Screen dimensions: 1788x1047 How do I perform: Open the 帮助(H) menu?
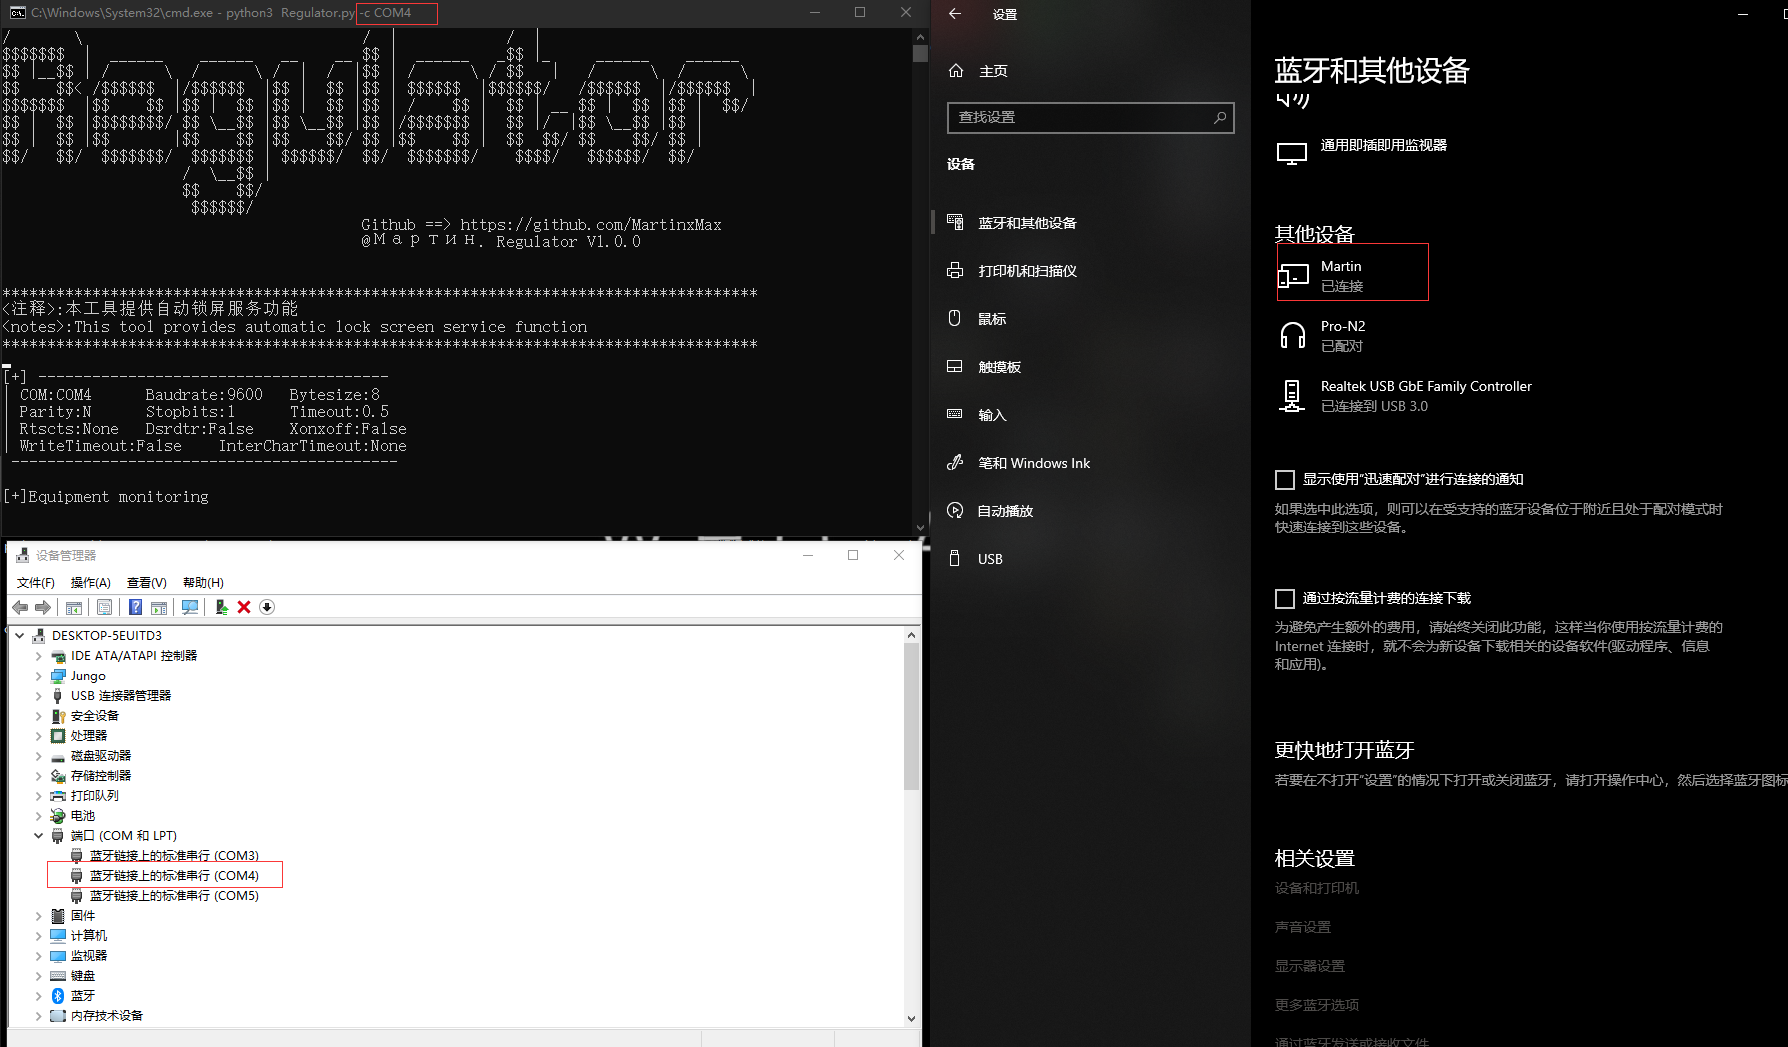coord(203,583)
